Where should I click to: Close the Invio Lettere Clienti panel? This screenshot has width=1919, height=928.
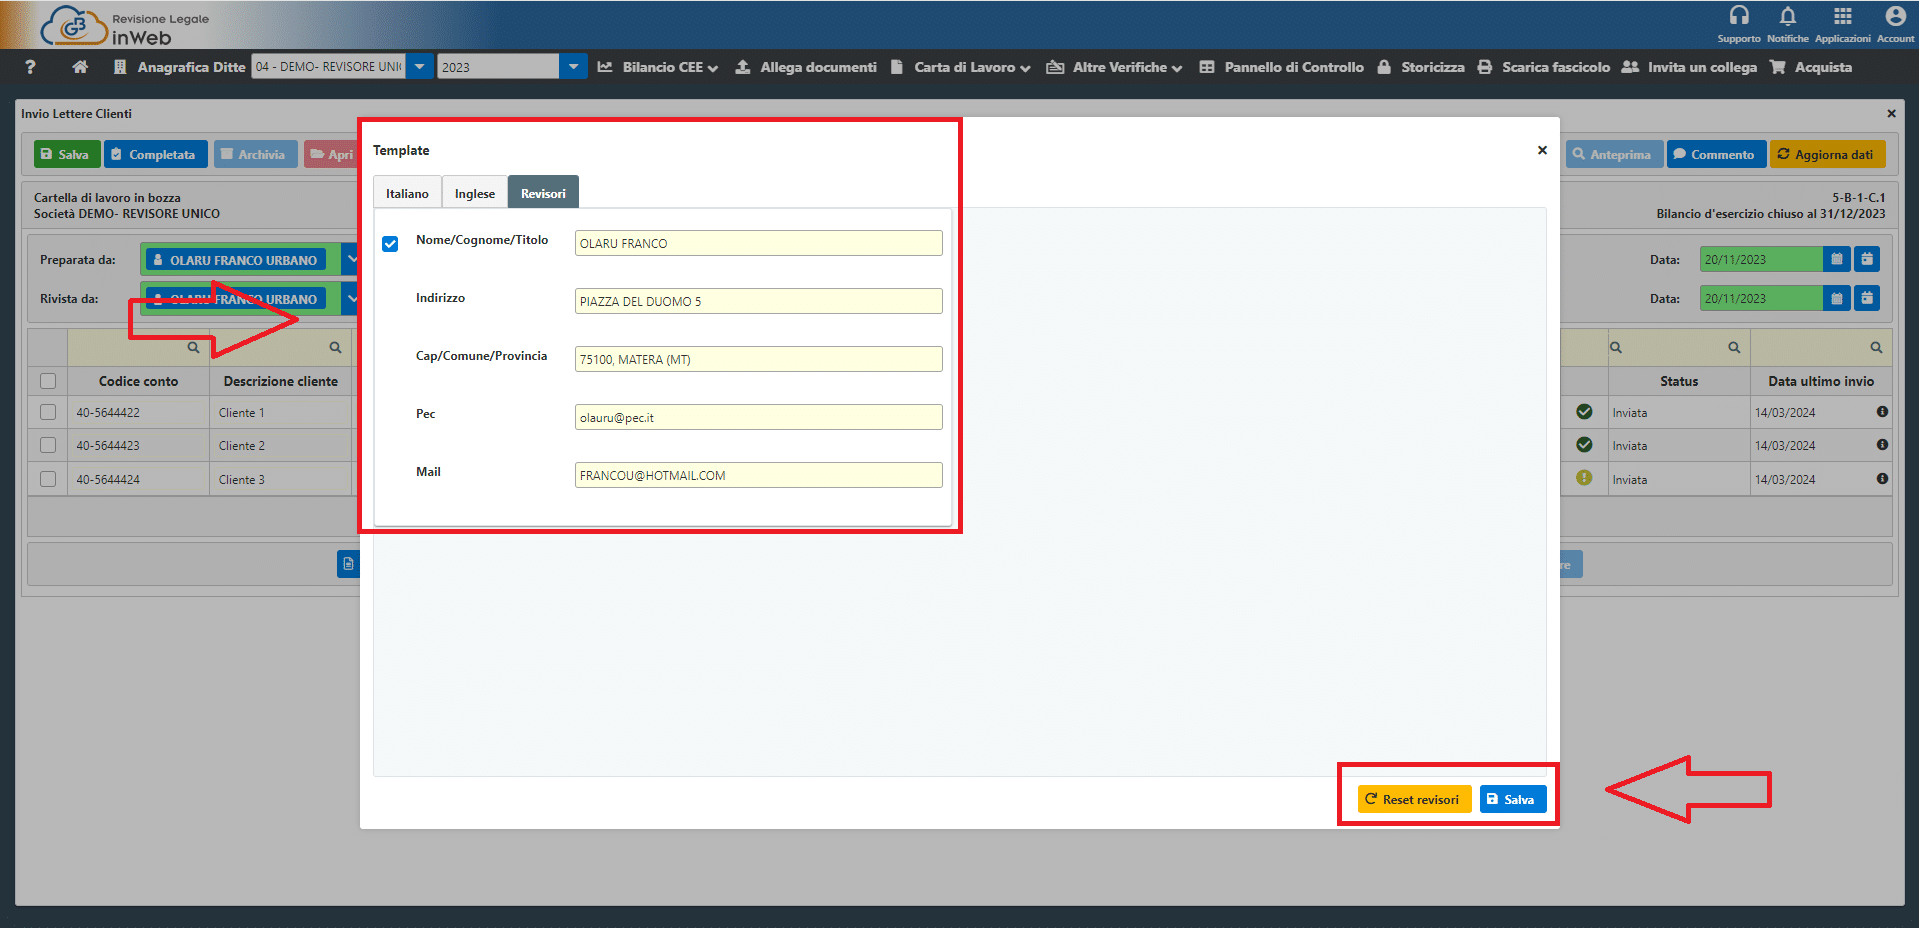pyautogui.click(x=1891, y=114)
